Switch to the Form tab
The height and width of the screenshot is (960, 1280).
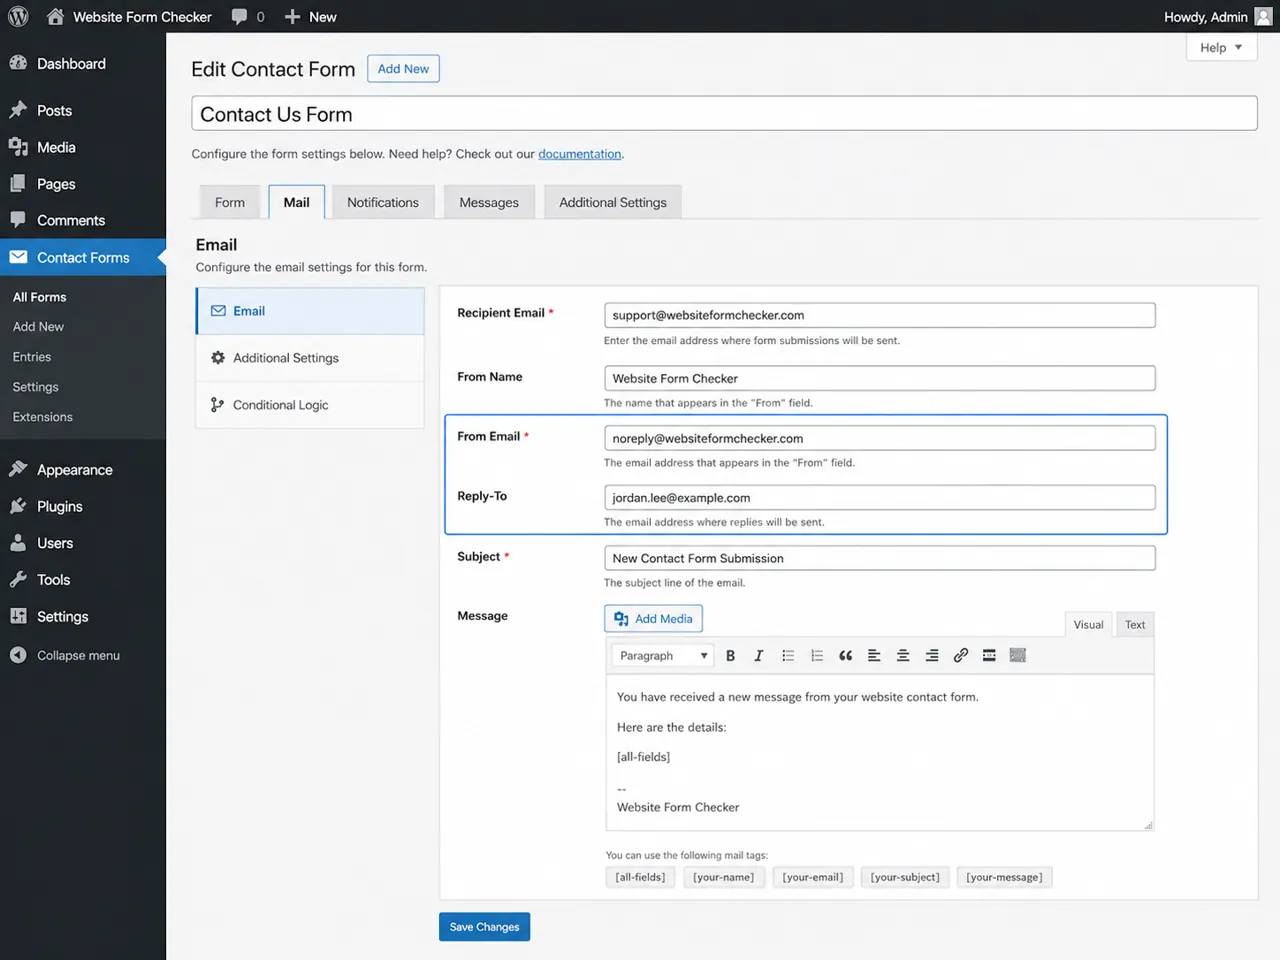click(x=230, y=202)
